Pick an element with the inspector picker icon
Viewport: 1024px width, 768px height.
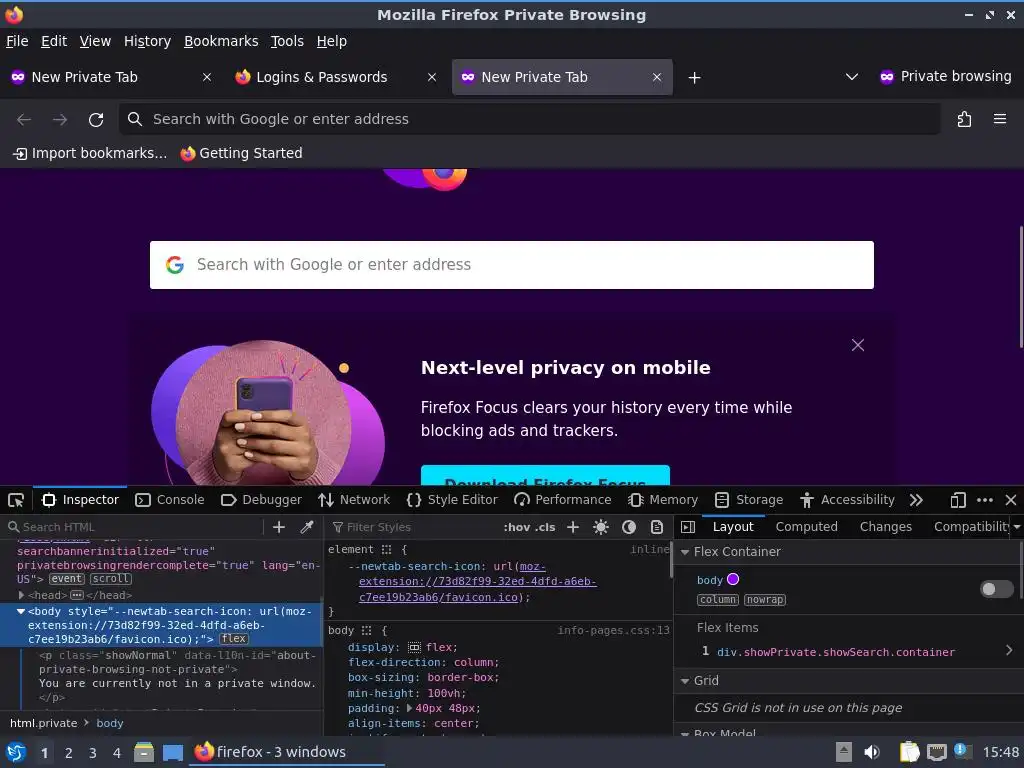(x=16, y=500)
